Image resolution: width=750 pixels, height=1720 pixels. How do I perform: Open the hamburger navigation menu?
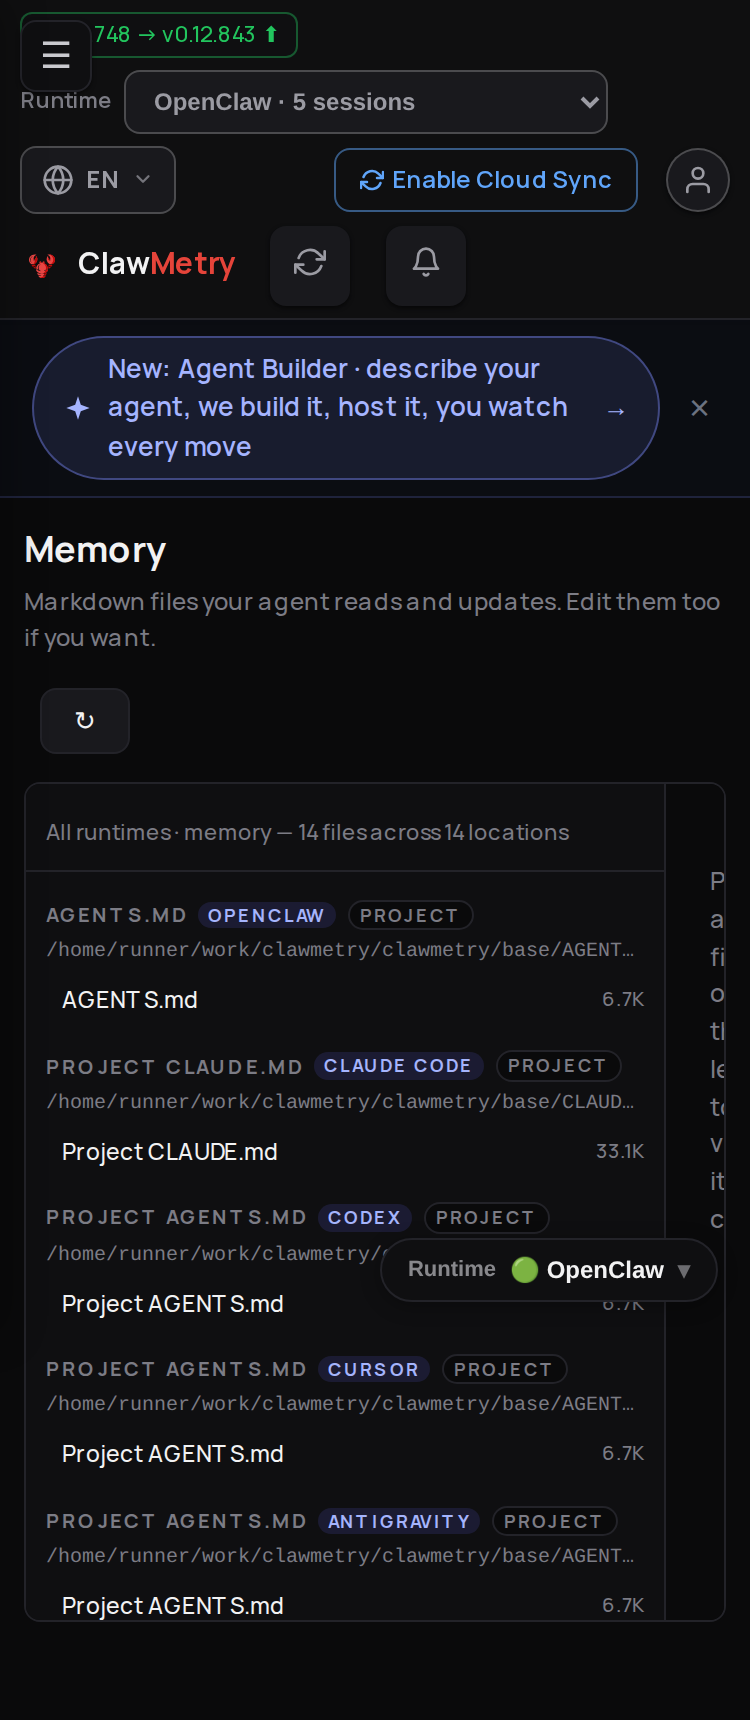[56, 55]
